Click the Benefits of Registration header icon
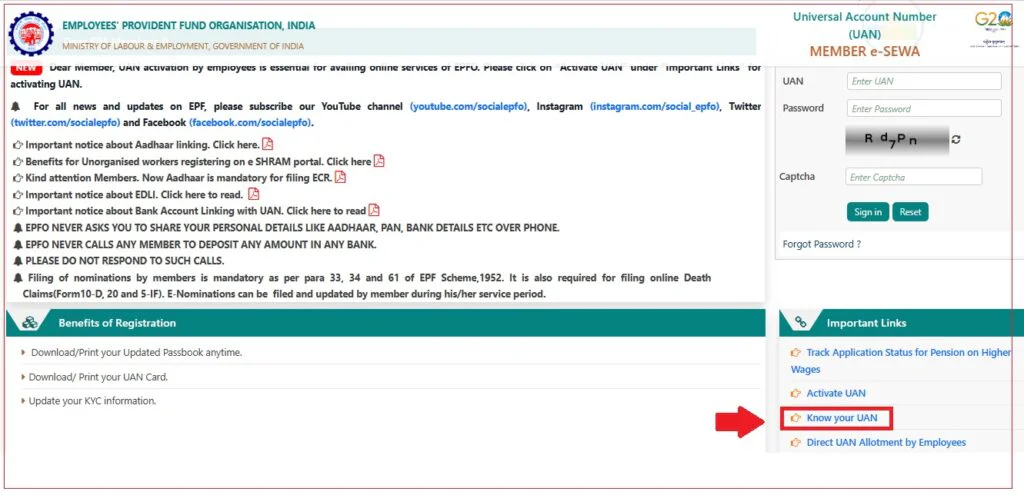 pyautogui.click(x=29, y=323)
